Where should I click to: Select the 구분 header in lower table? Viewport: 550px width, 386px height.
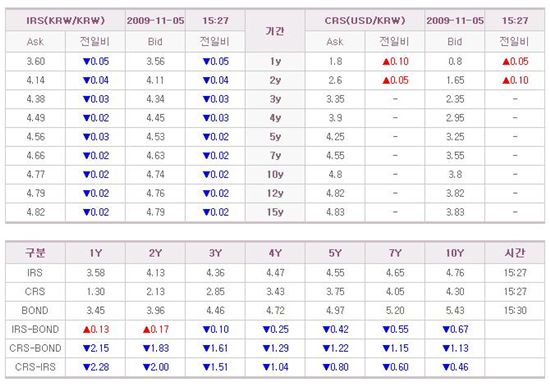[x=35, y=253]
